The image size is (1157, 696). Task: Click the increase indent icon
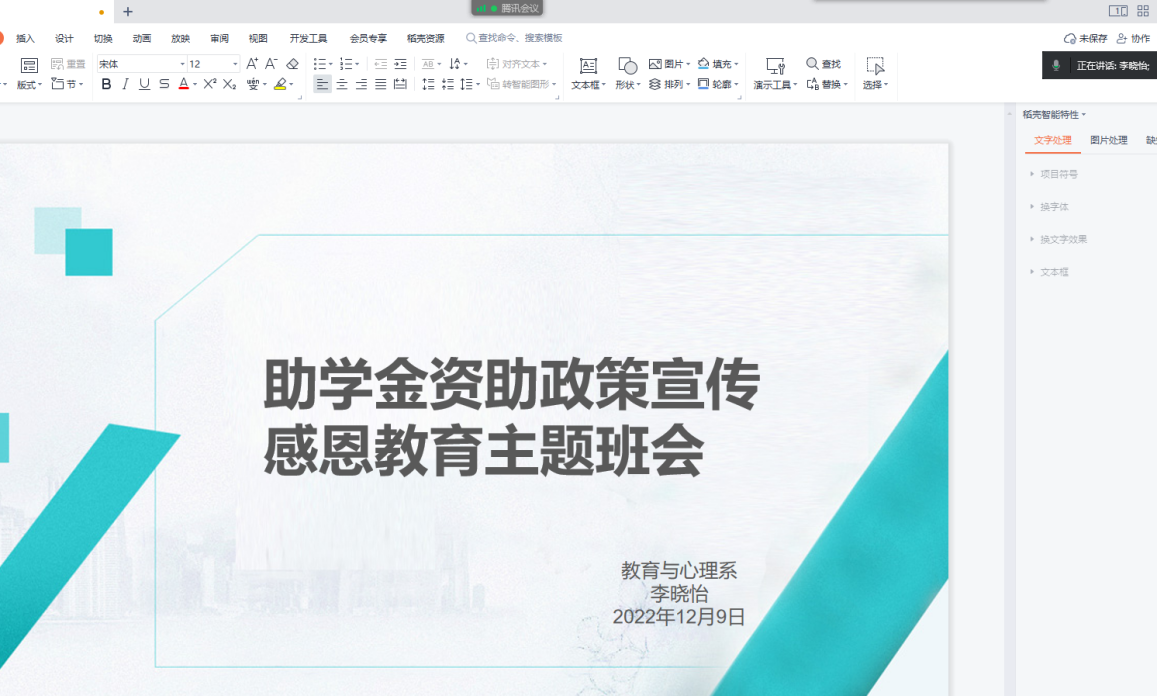click(x=400, y=64)
